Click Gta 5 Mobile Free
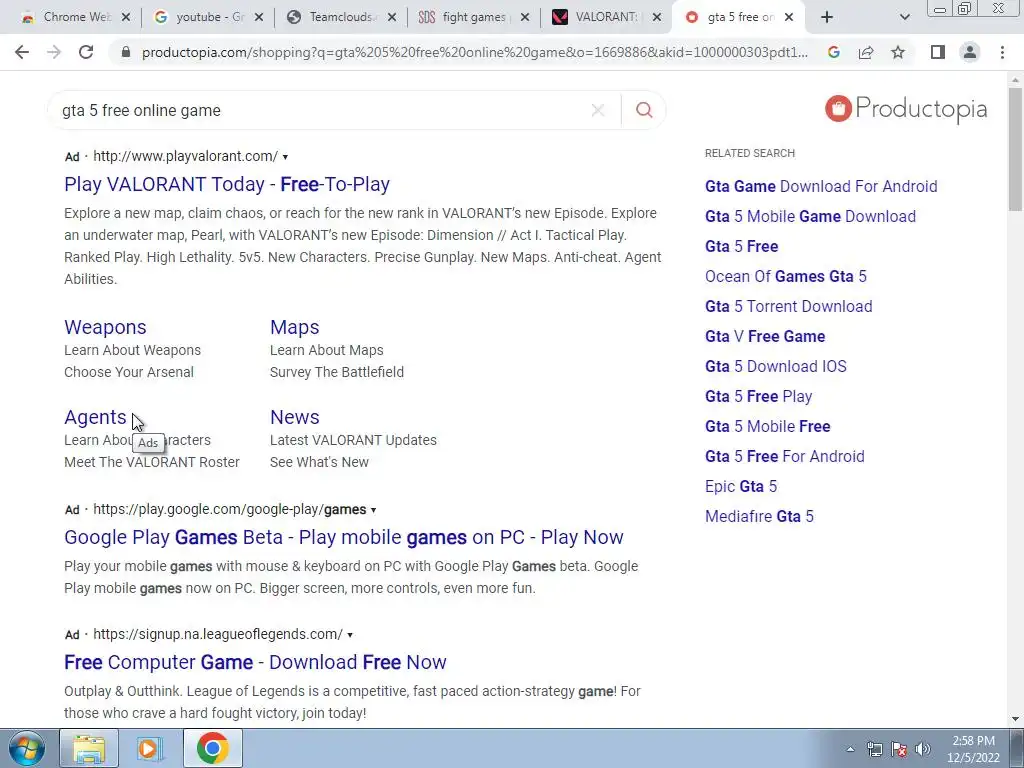Image resolution: width=1024 pixels, height=768 pixels. coord(767,426)
